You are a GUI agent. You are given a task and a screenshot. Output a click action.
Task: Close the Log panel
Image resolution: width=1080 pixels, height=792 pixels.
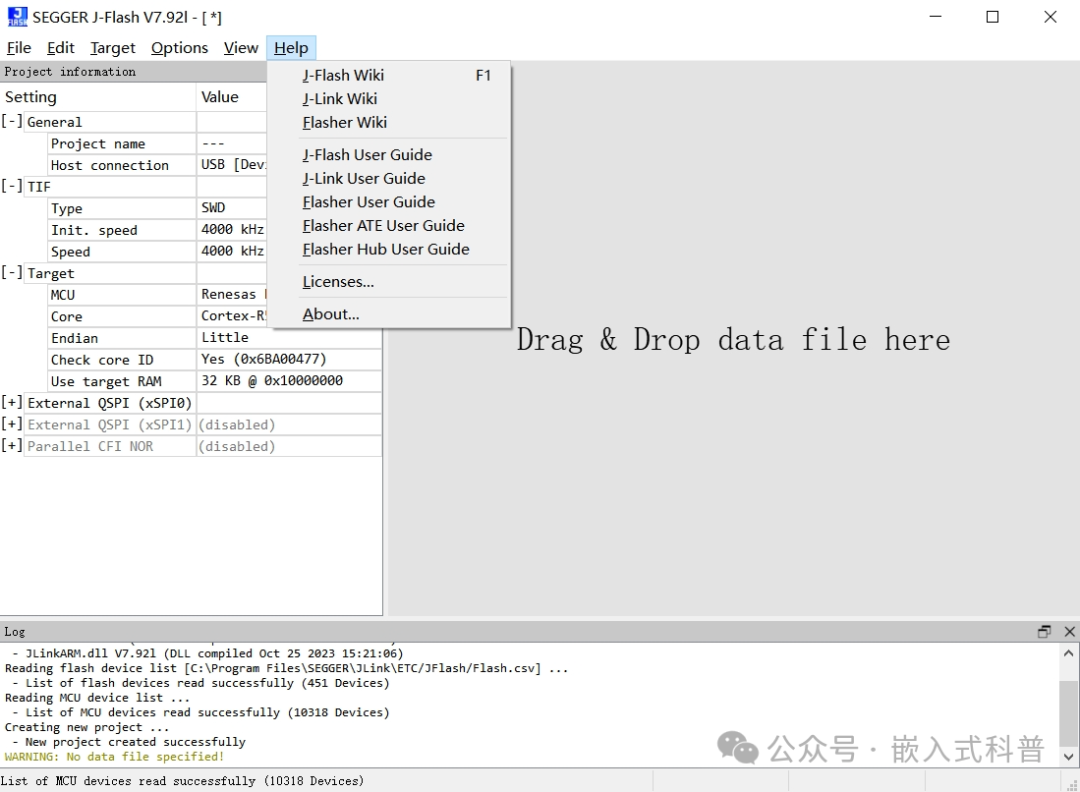(x=1070, y=632)
